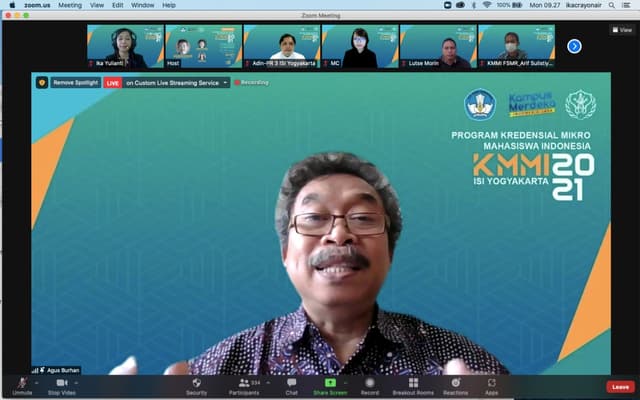Open the View menu in menu bar
Image resolution: width=640 pixels, height=400 pixels.
tap(97, 5)
